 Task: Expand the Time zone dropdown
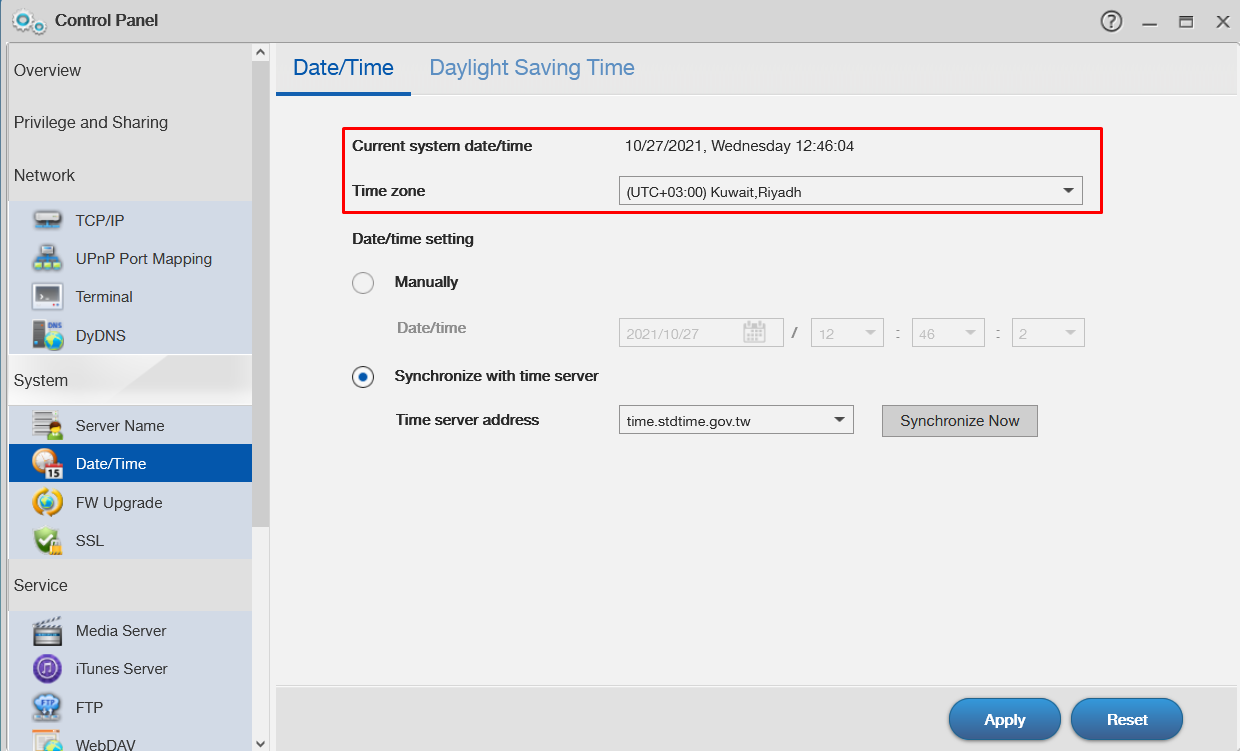pos(850,190)
